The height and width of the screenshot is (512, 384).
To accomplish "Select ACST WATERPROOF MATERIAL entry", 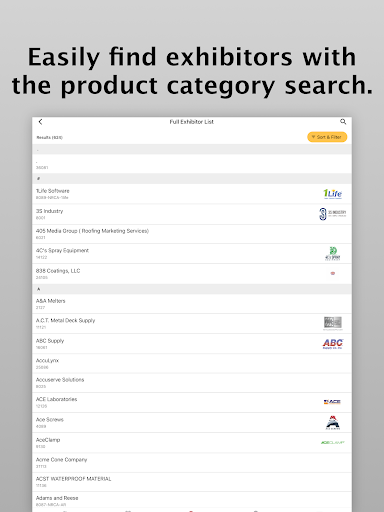I will tap(192, 482).
